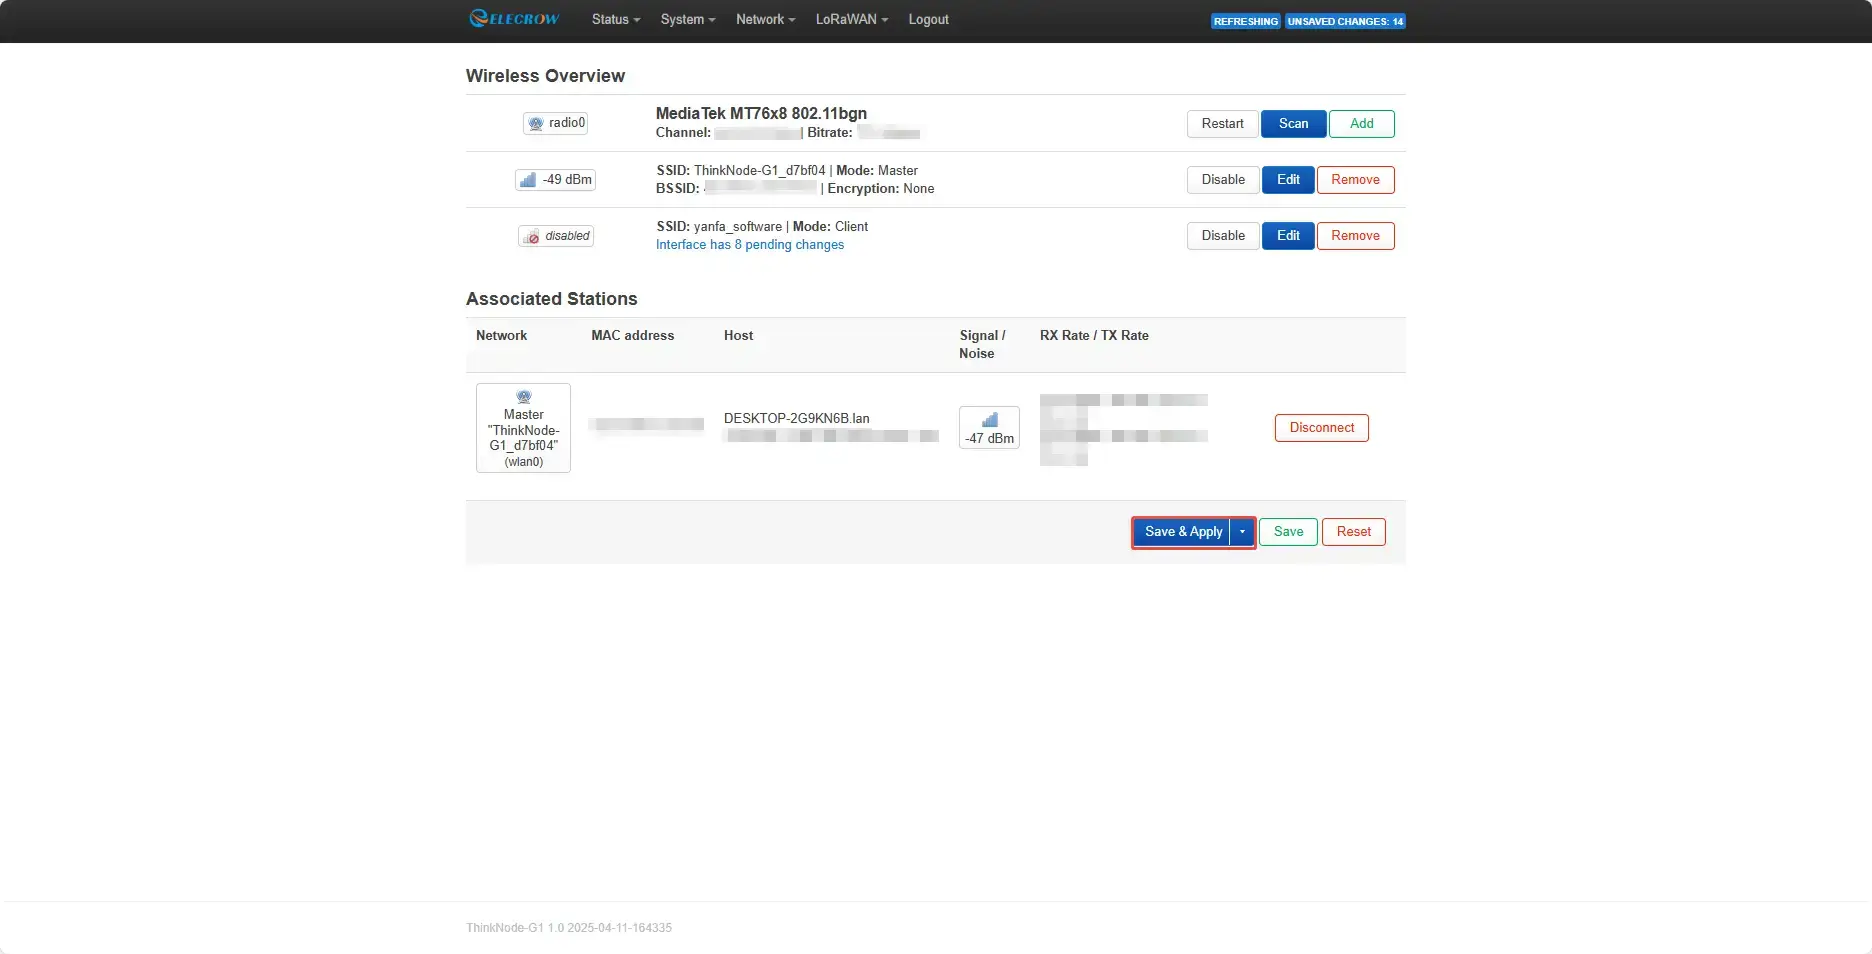Open the Status menu

point(615,19)
